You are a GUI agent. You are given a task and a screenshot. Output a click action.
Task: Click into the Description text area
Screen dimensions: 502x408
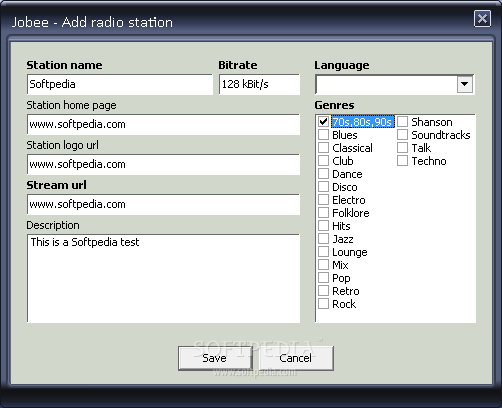[163, 278]
